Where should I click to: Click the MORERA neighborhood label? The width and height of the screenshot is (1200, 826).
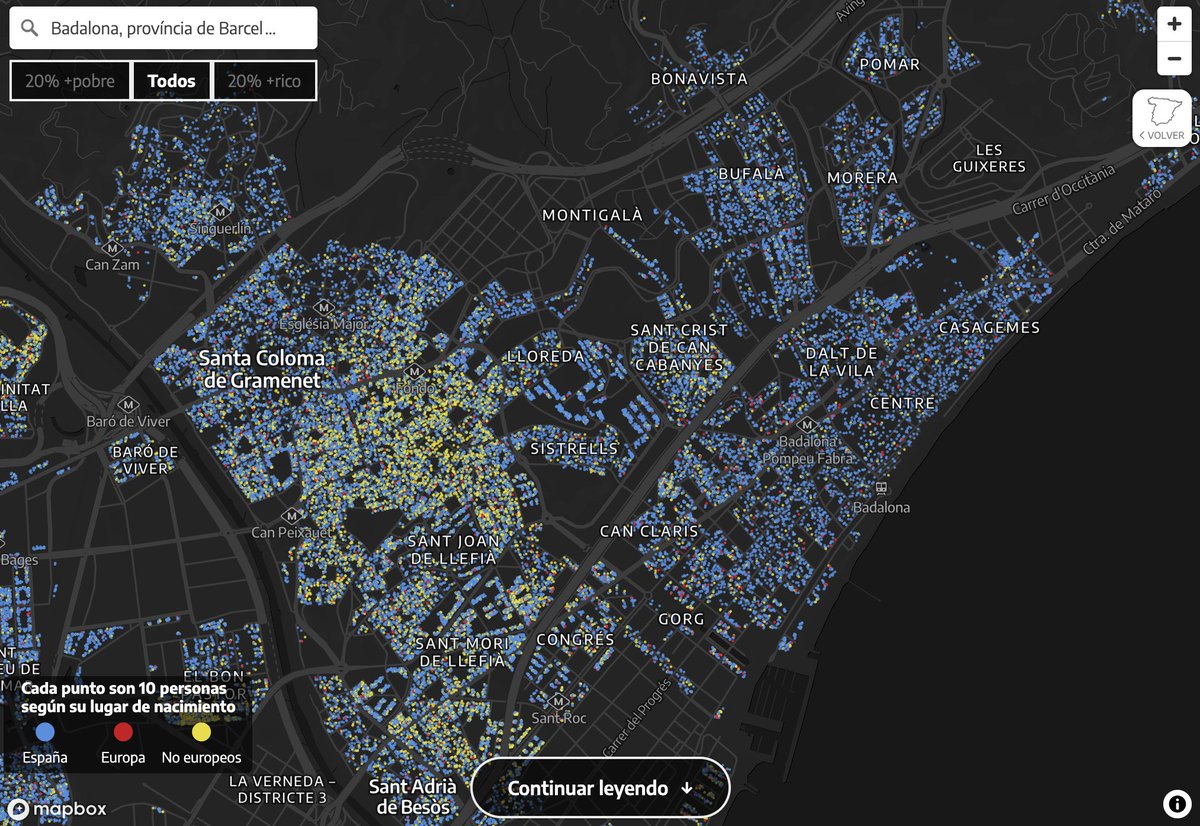click(x=863, y=178)
